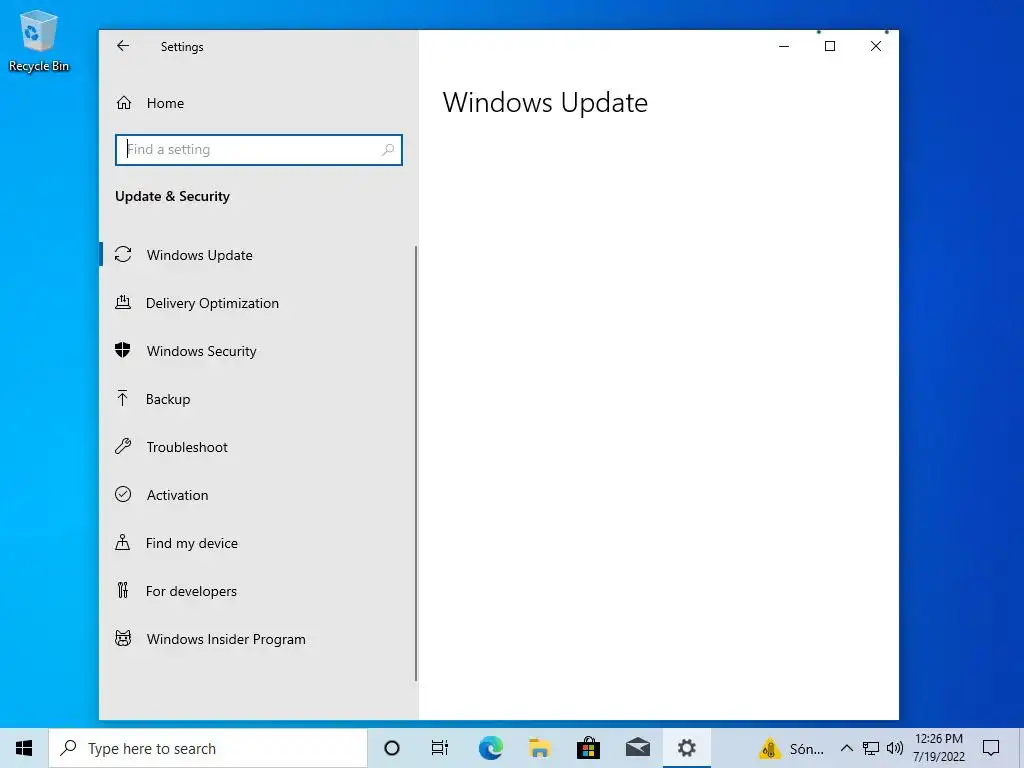Click the Settings gear taskbar icon

(x=686, y=748)
